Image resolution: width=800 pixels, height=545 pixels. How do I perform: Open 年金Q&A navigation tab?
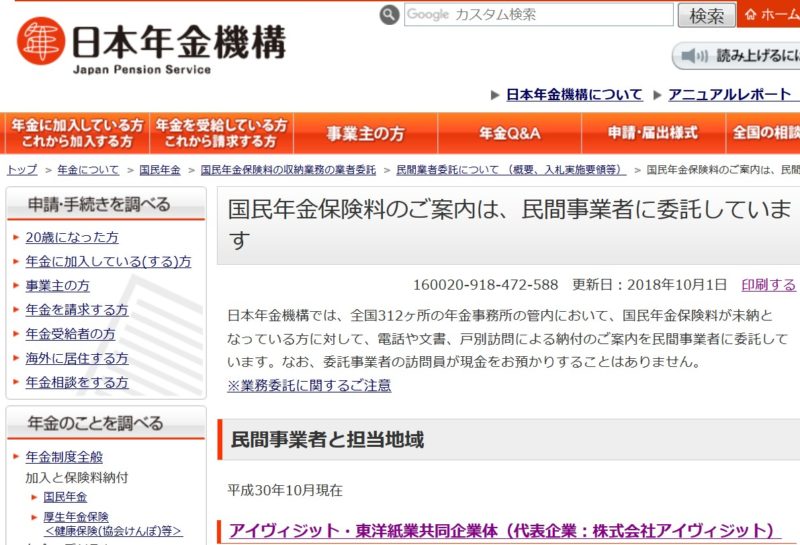(x=509, y=133)
